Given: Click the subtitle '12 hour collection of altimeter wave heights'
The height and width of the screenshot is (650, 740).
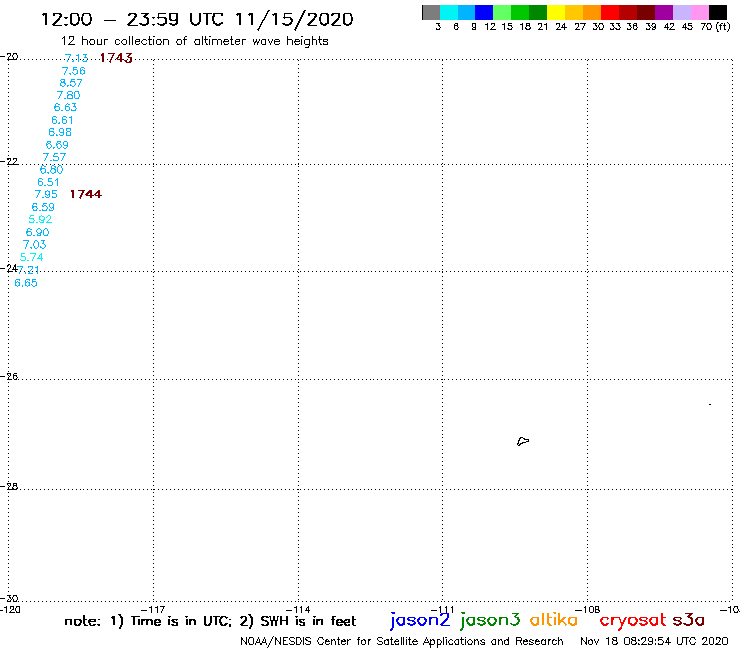Looking at the screenshot, I should tap(194, 41).
